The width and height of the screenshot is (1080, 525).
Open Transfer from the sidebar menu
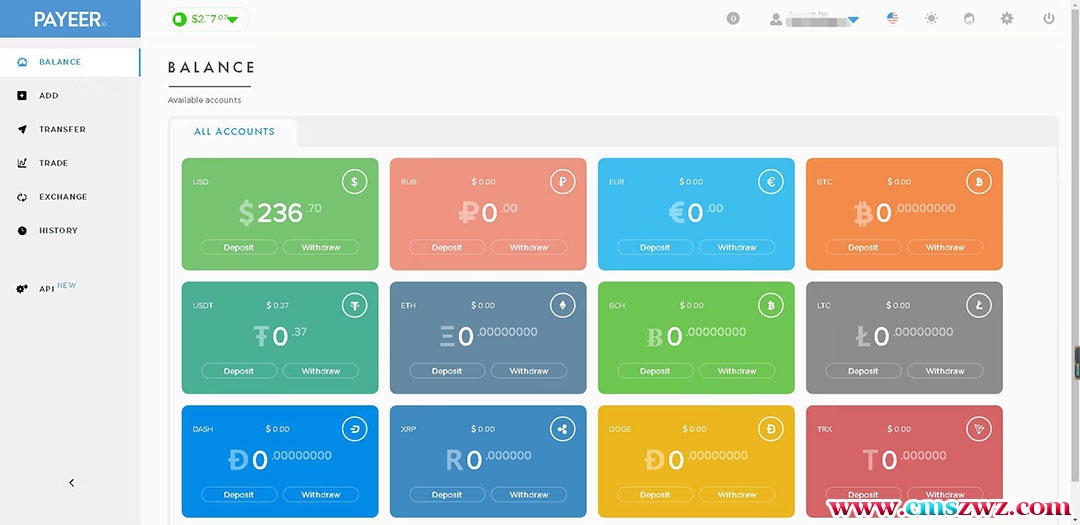click(x=62, y=129)
